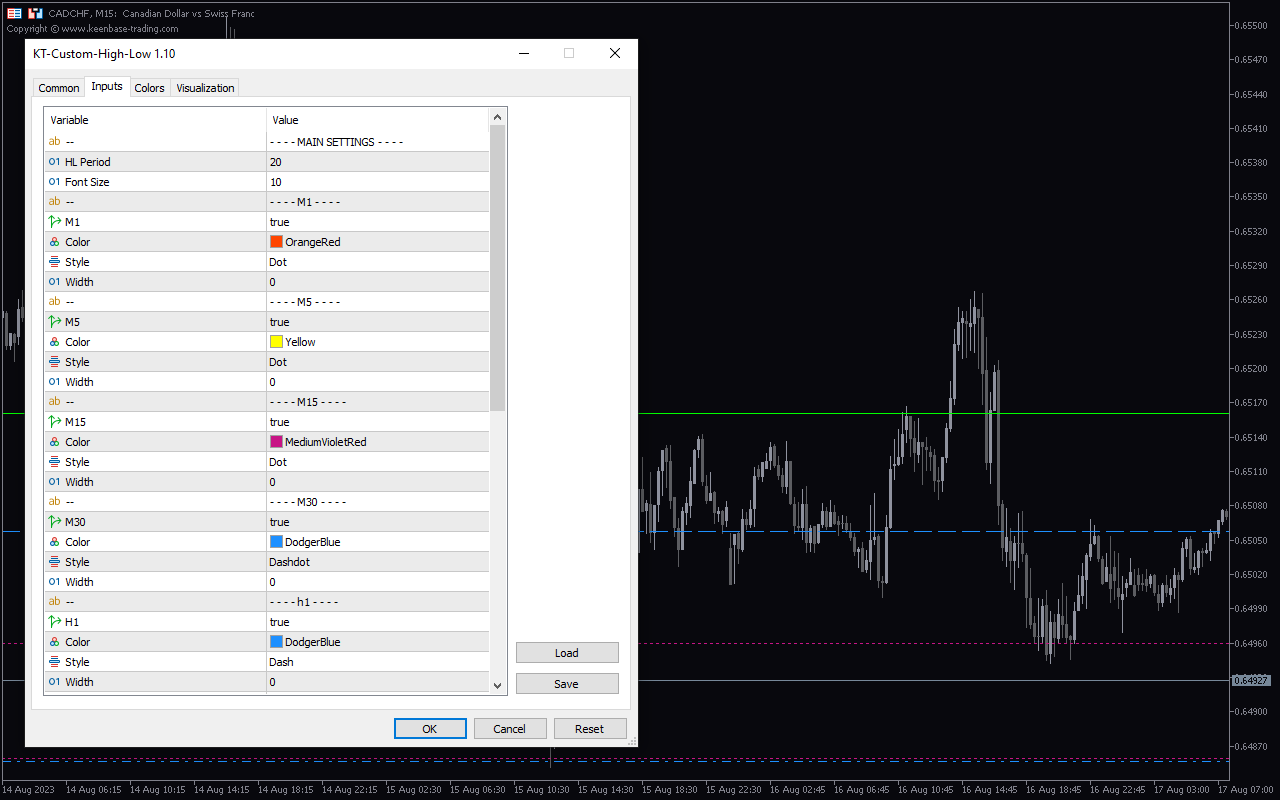Load saved input settings

pos(567,653)
